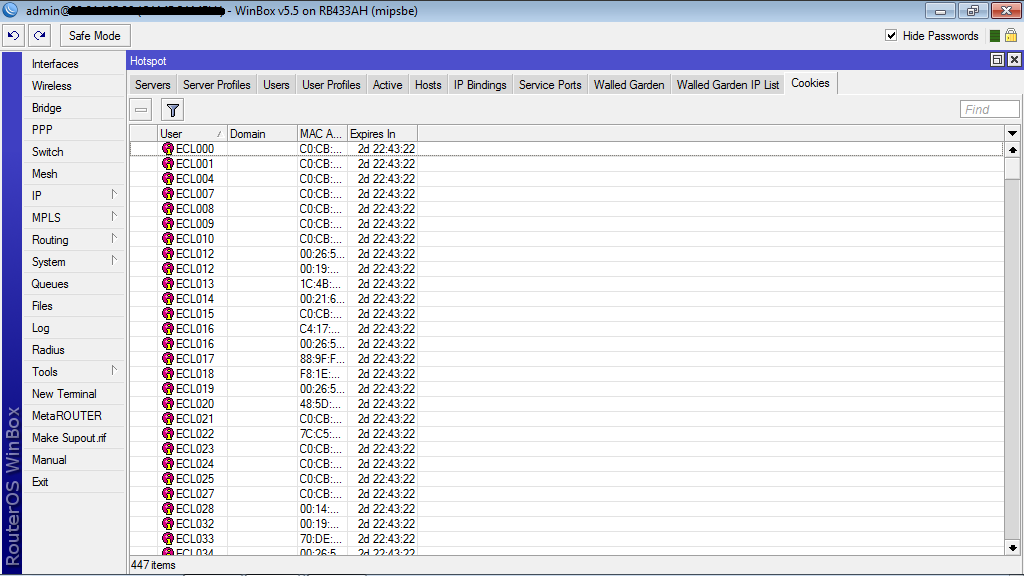Click the Redo arrow icon
This screenshot has width=1024, height=576.
[x=40, y=35]
